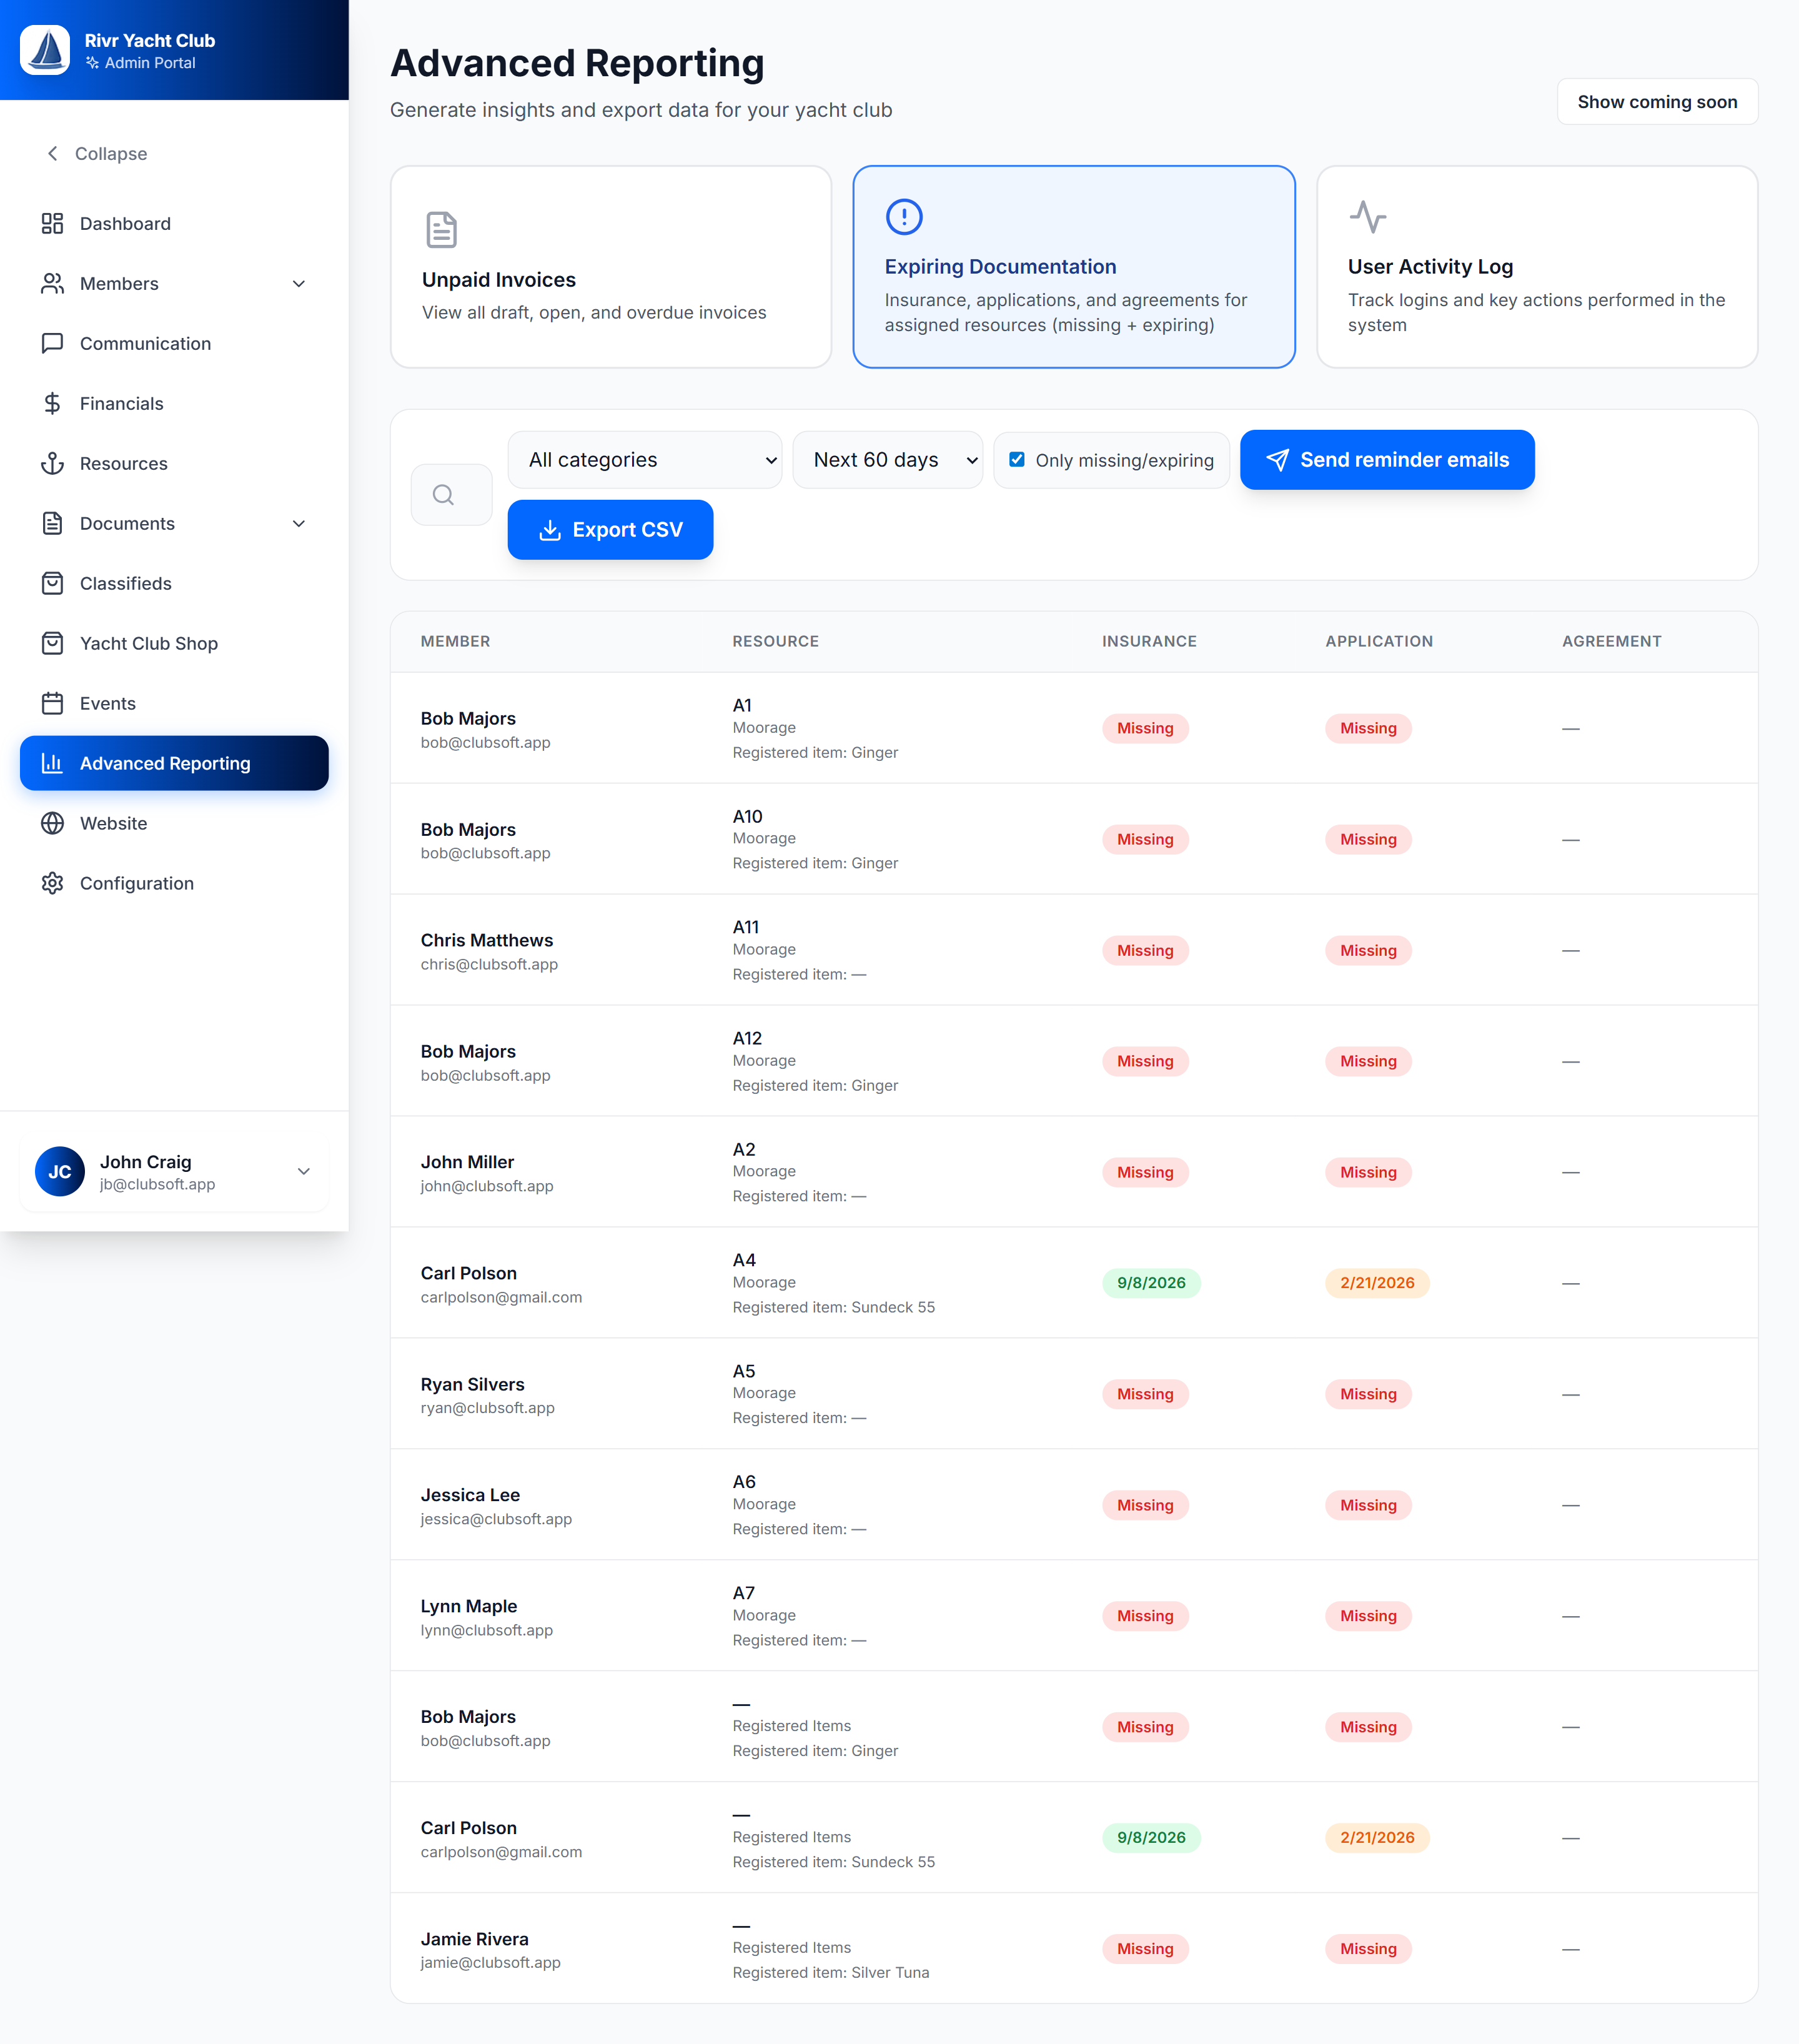Click the search magnifier icon
Image resolution: width=1799 pixels, height=2044 pixels.
[x=443, y=494]
